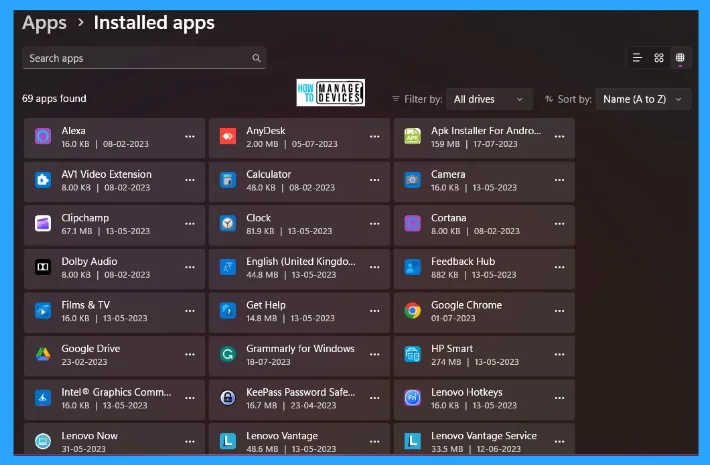Switch to list view layout
This screenshot has height=465, width=710.
pos(637,58)
